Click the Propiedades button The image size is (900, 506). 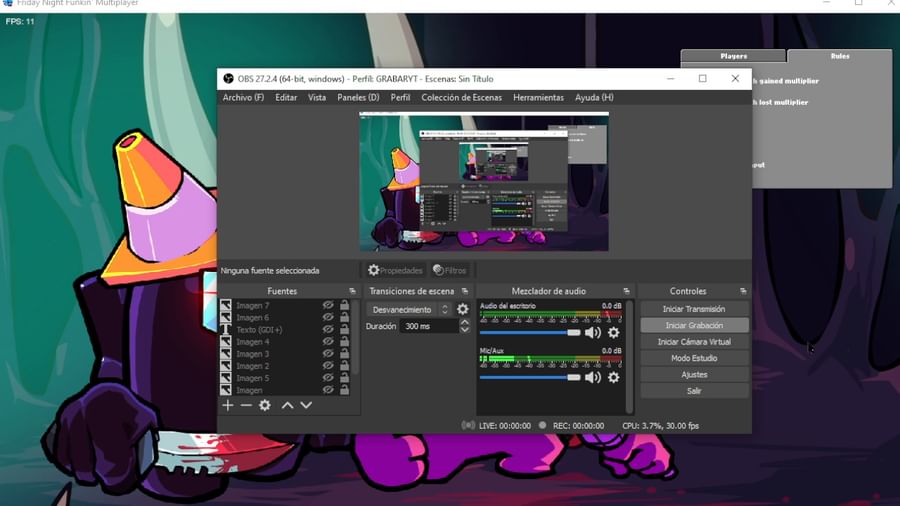pyautogui.click(x=395, y=270)
